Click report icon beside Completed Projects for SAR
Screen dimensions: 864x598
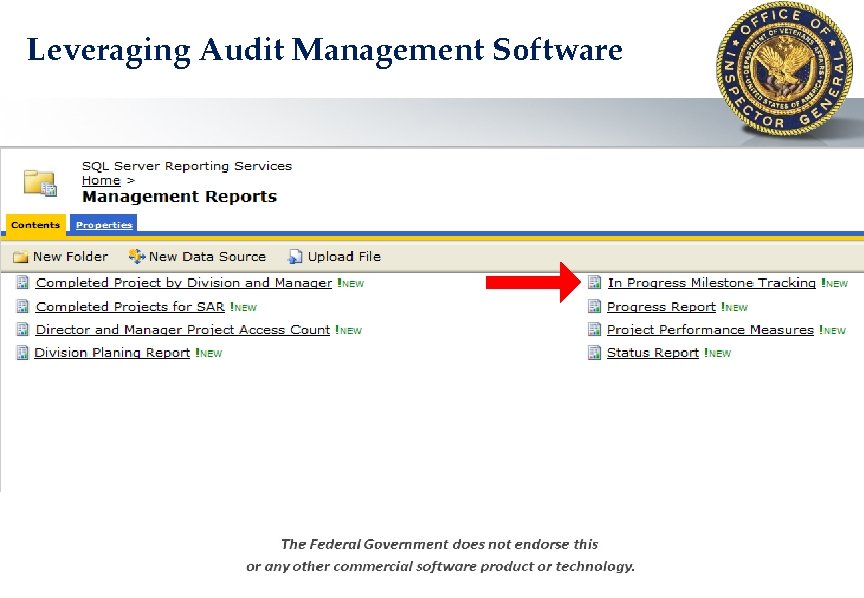point(23,306)
